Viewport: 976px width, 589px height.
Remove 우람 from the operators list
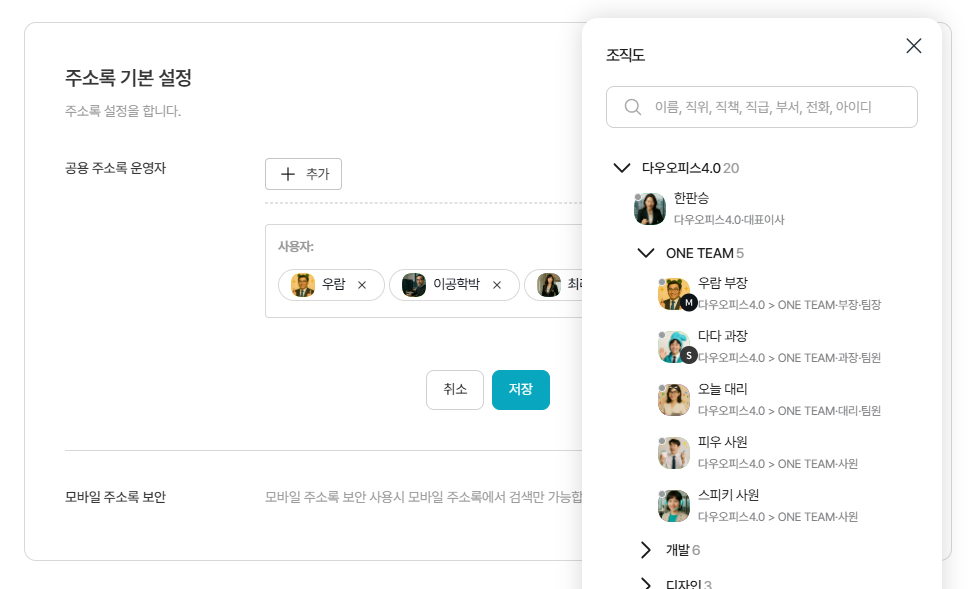(362, 285)
